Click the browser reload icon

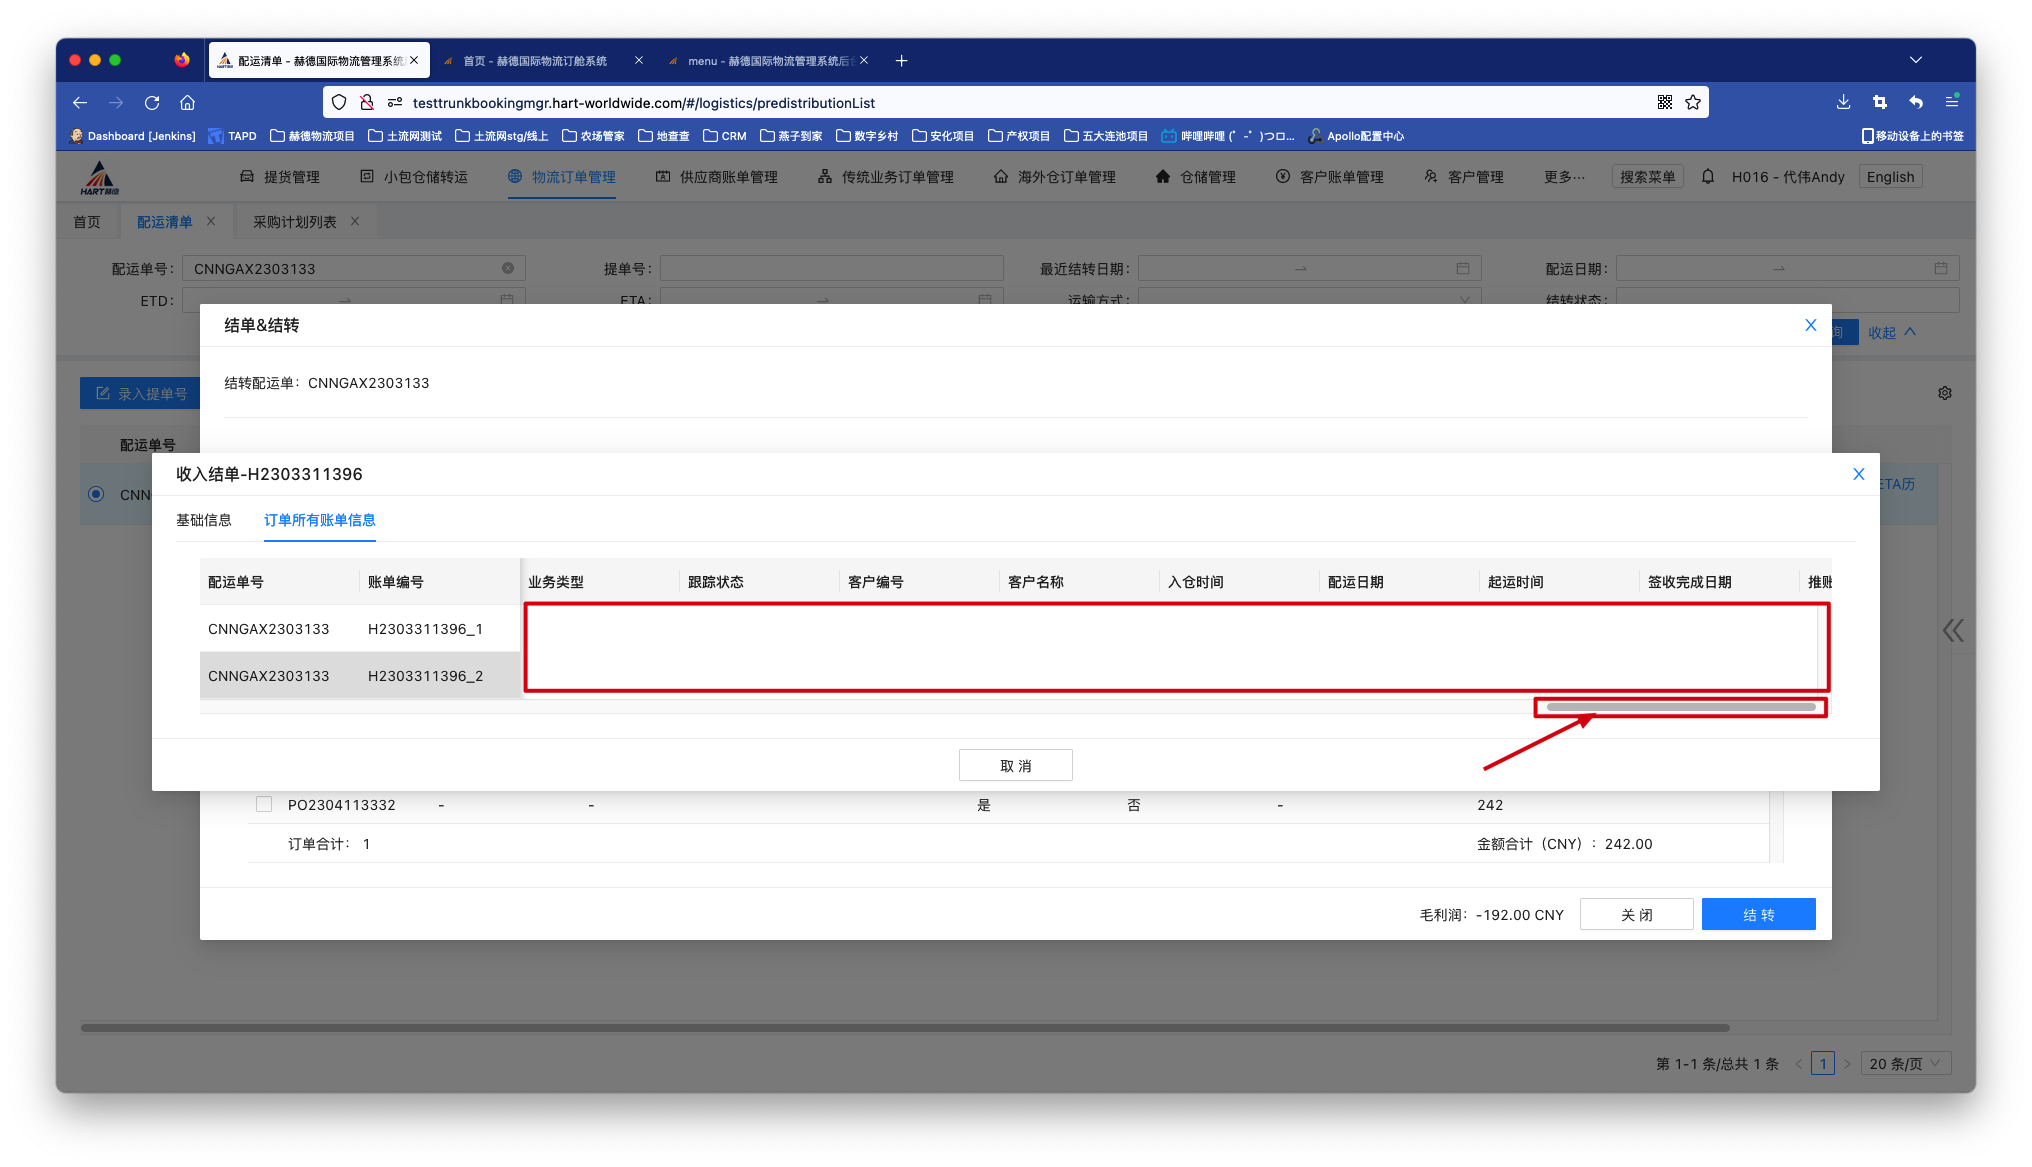click(152, 103)
